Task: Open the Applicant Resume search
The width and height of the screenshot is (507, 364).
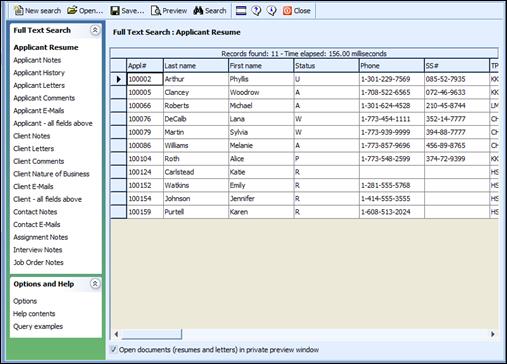Action: [x=46, y=47]
